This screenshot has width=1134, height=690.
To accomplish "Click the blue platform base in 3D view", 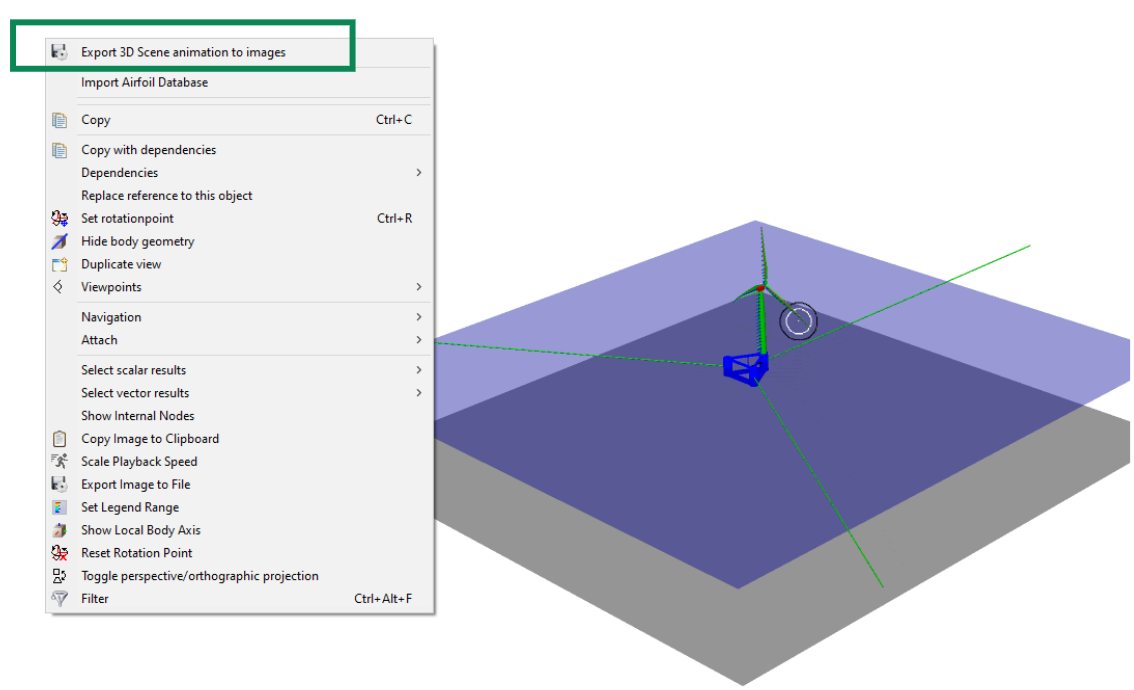I will pos(746,368).
